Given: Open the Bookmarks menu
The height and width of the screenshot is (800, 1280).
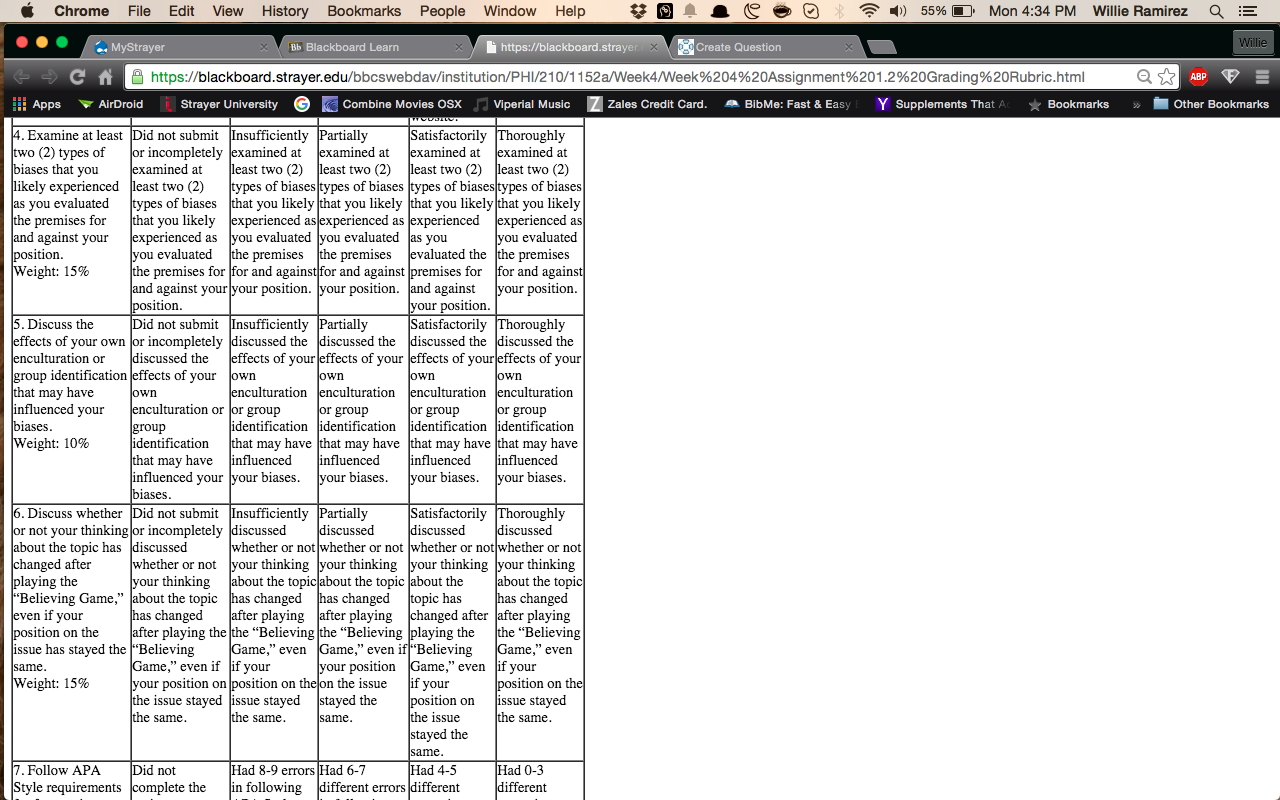Looking at the screenshot, I should (x=364, y=11).
